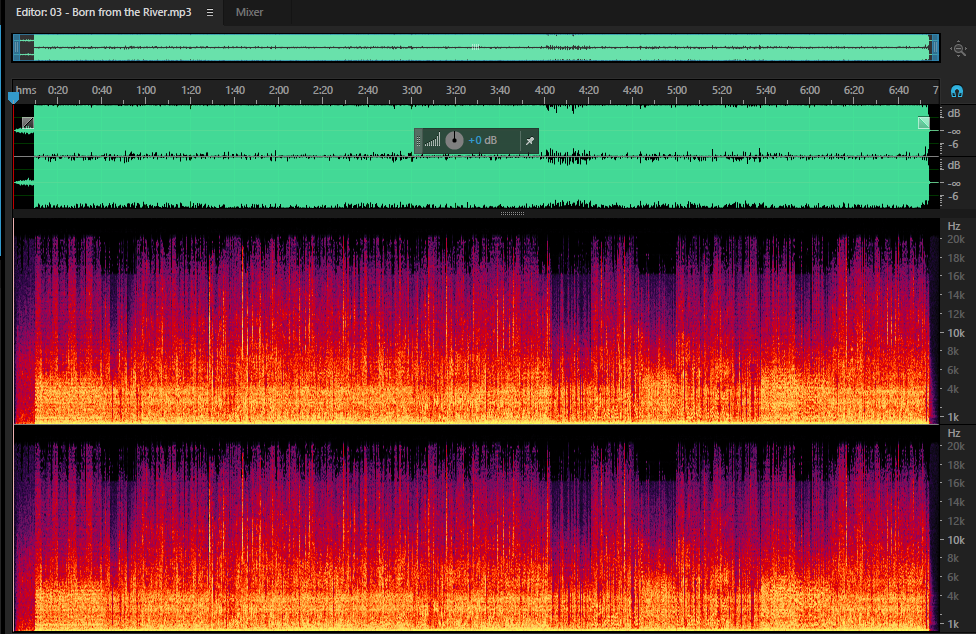Viewport: 976px width, 634px height.
Task: Click the 4:00 mark on the time ruler
Action: click(x=545, y=90)
